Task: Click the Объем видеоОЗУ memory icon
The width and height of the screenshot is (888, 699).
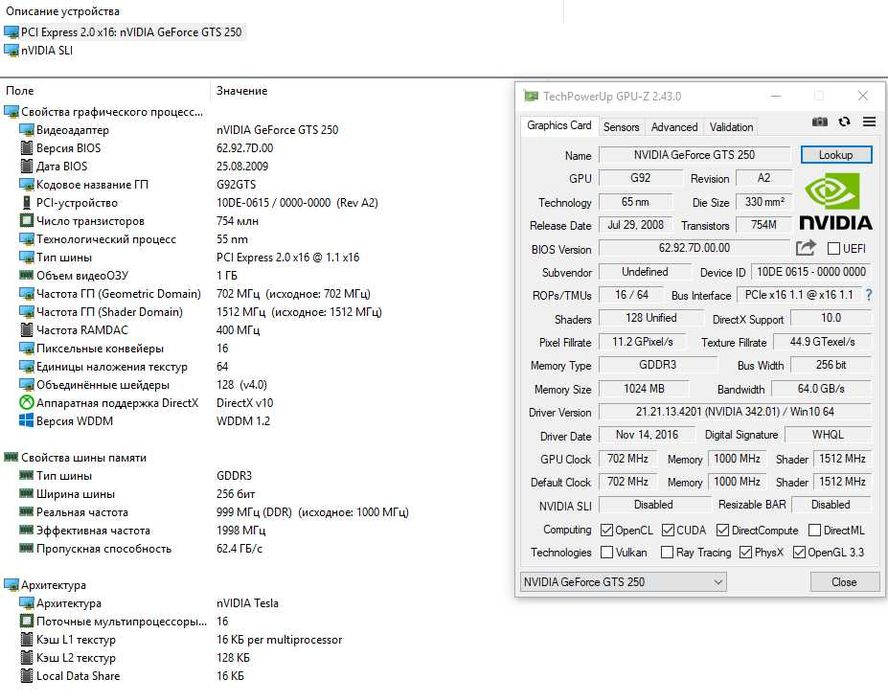Action: click(x=26, y=275)
